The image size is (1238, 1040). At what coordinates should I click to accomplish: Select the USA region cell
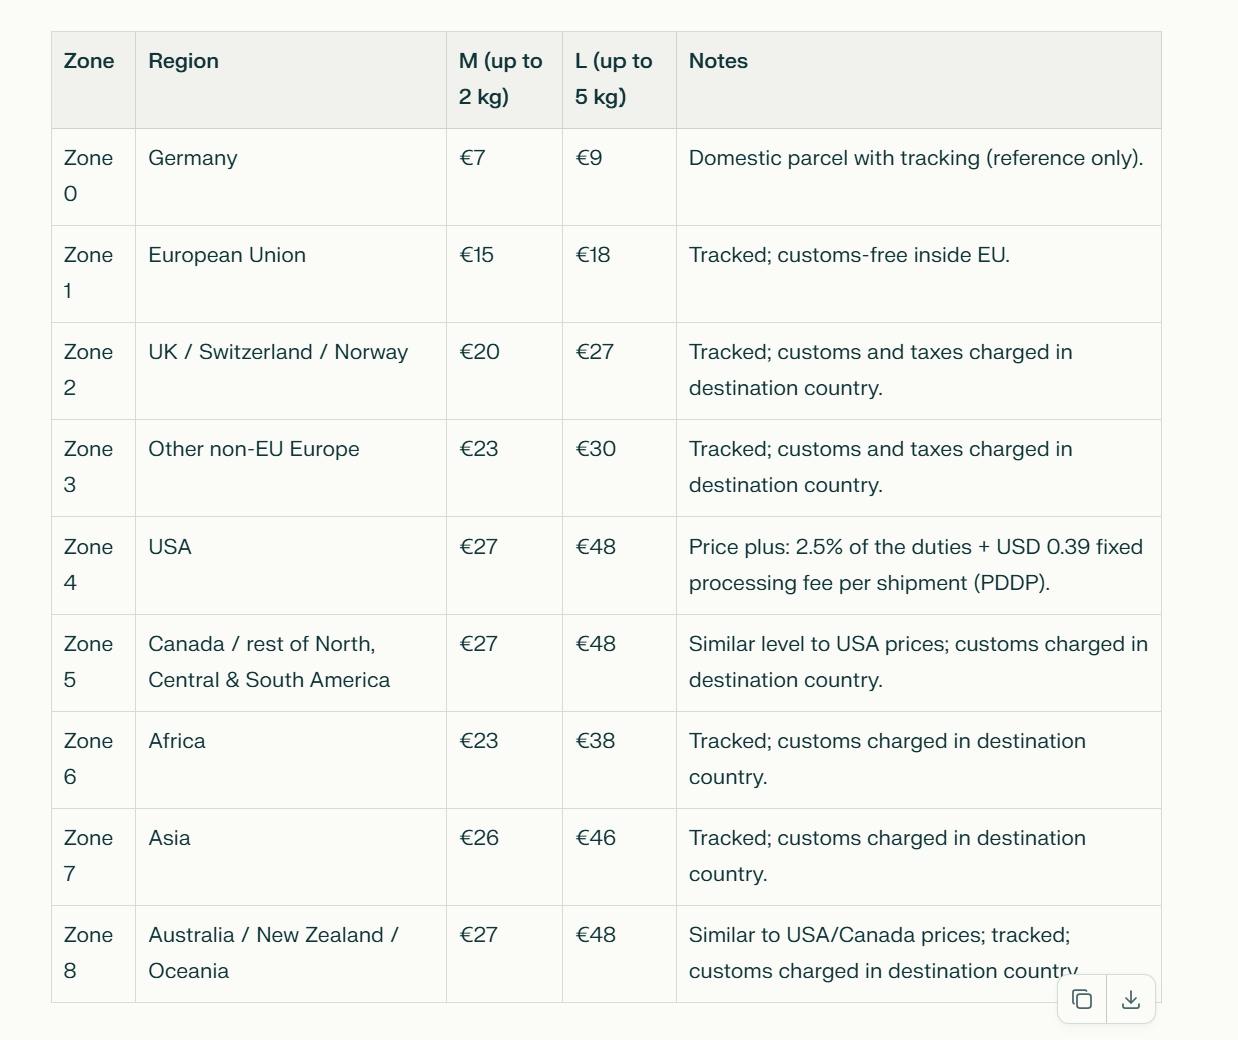point(170,547)
